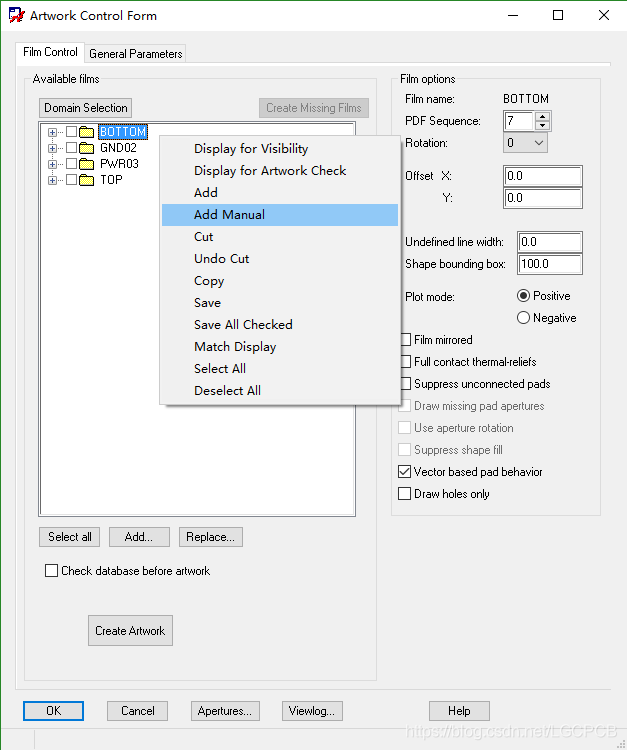Image resolution: width=627 pixels, height=750 pixels.
Task: Click the GND02 film folder icon
Action: pos(87,148)
